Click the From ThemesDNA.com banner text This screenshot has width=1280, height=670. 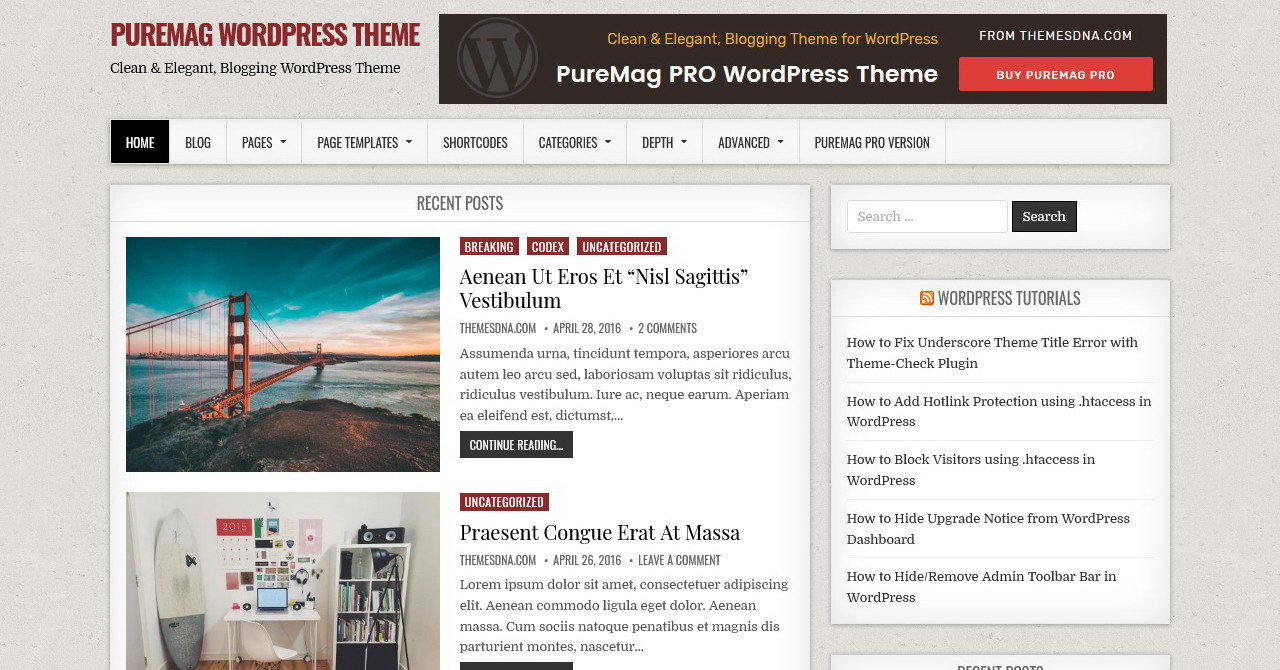tap(1055, 35)
